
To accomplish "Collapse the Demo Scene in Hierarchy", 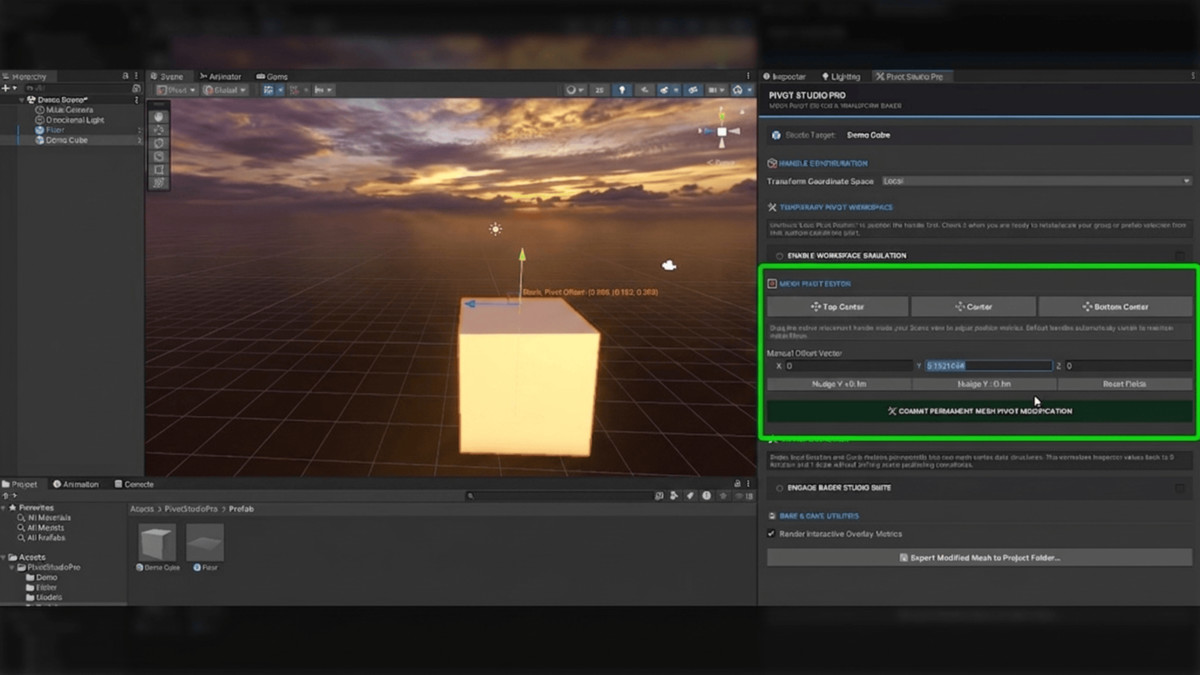I will coord(21,100).
